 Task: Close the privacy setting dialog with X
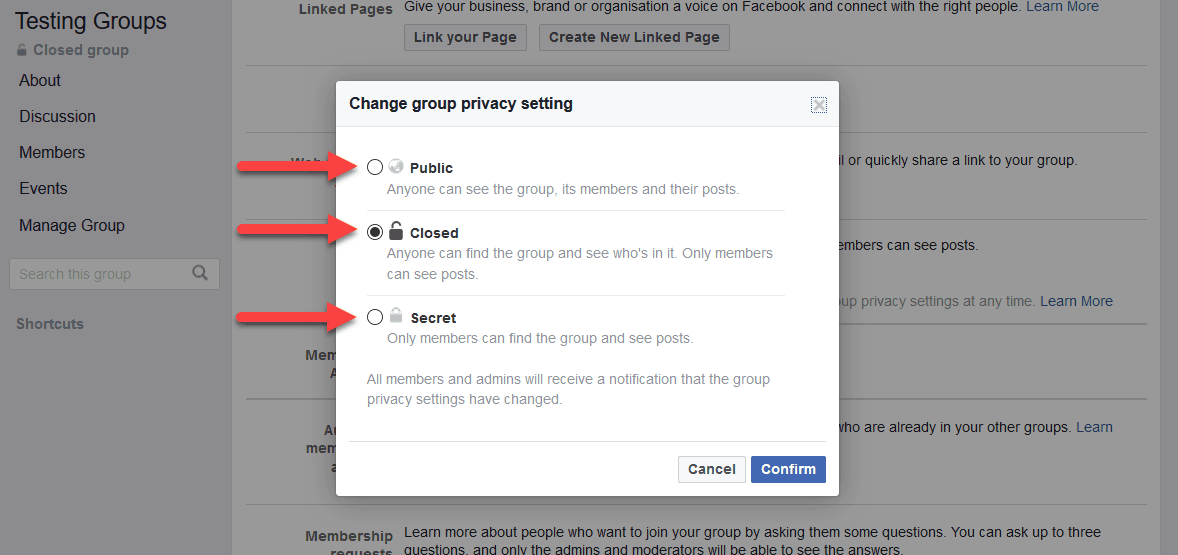819,105
